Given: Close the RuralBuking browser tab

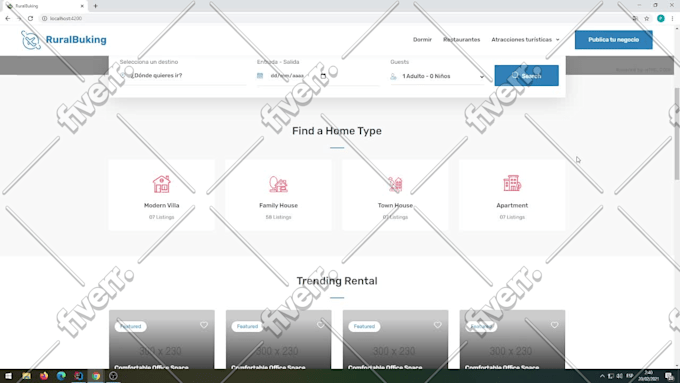Looking at the screenshot, I should [82, 6].
